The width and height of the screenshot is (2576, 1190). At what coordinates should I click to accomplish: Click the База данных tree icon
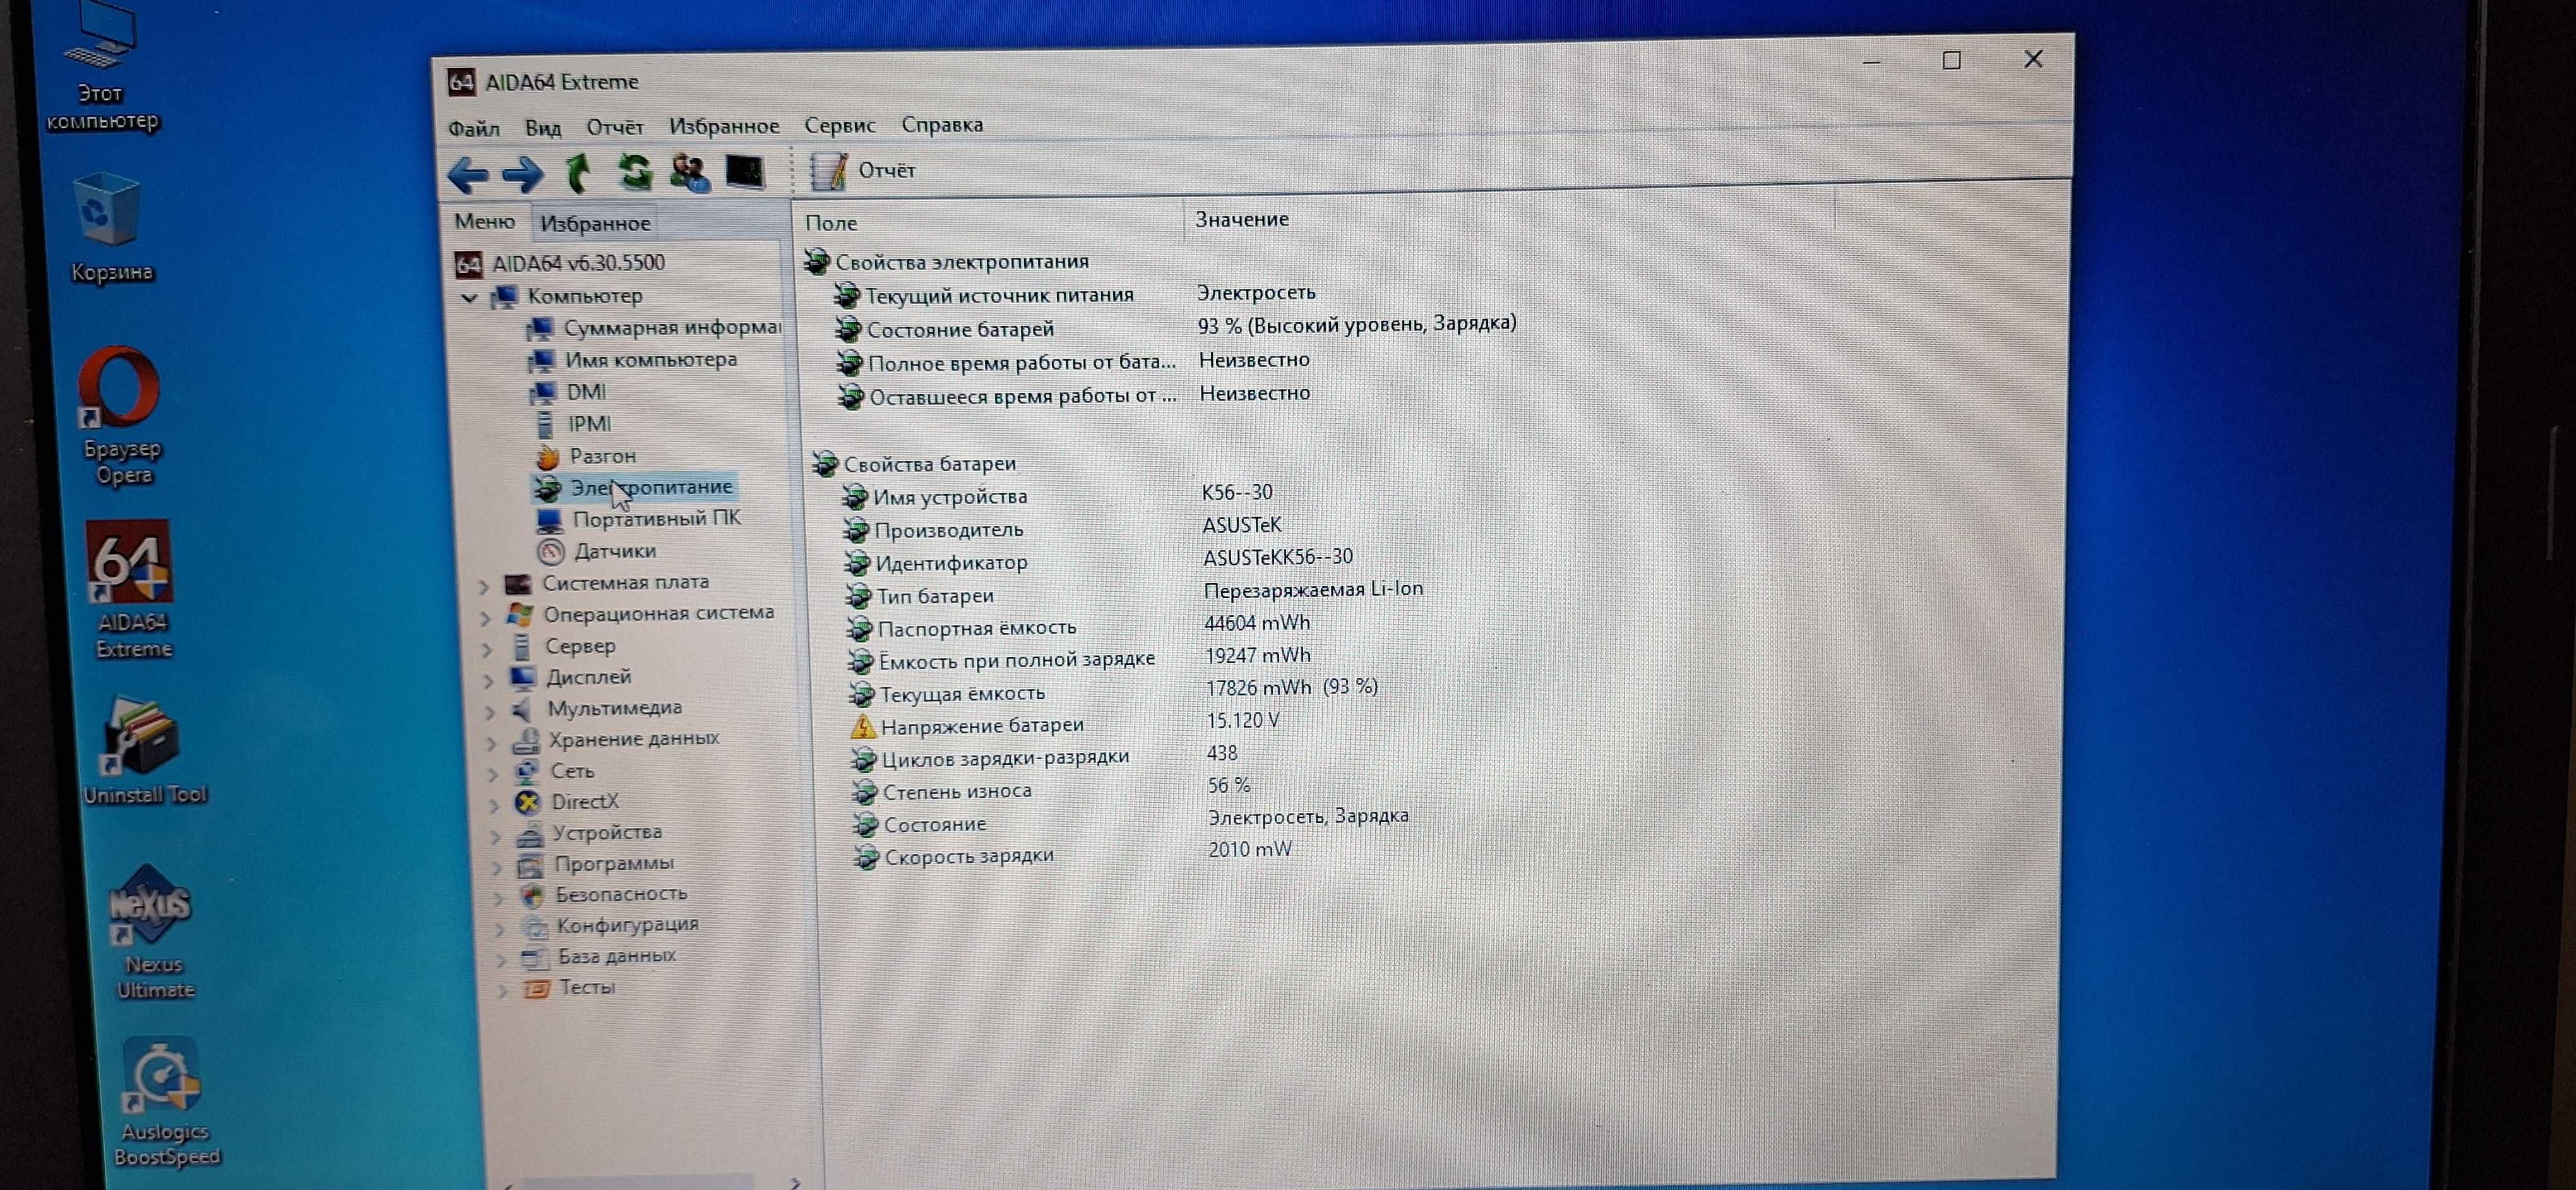[x=536, y=958]
